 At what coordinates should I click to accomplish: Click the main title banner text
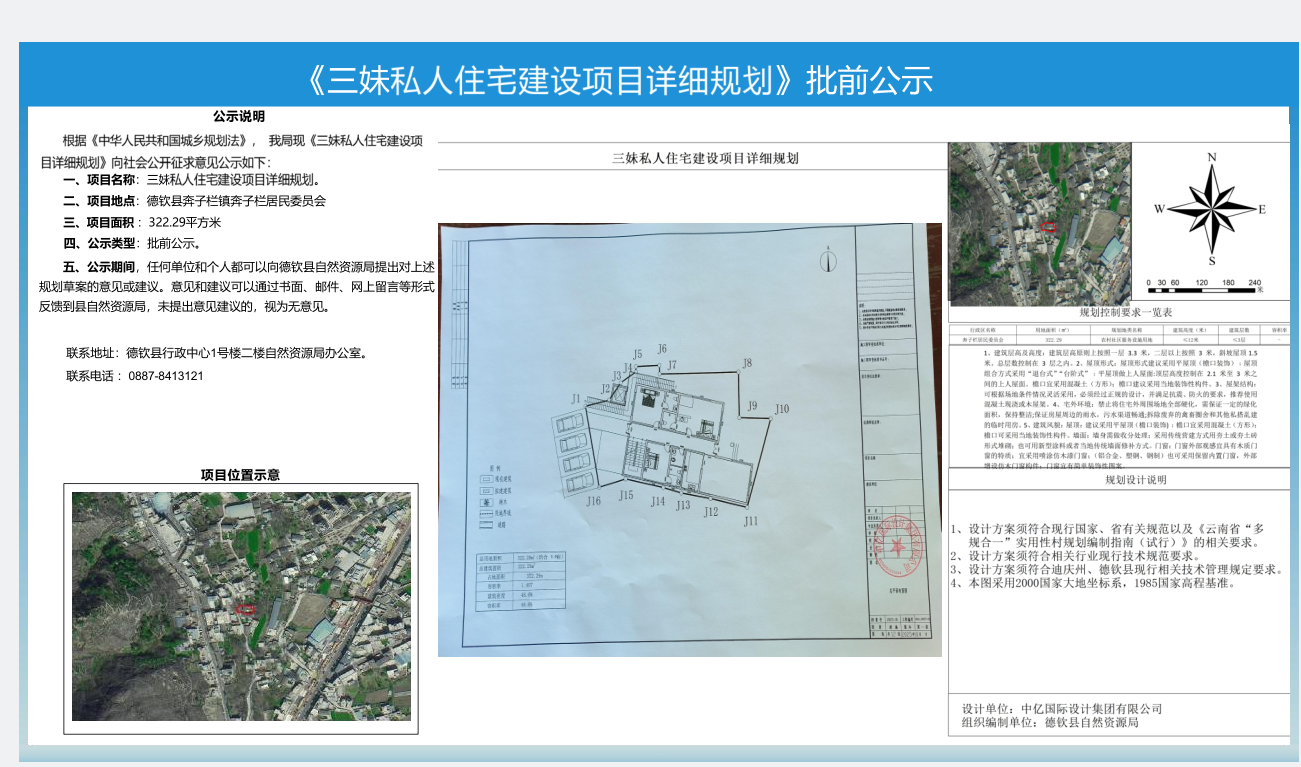coord(620,80)
